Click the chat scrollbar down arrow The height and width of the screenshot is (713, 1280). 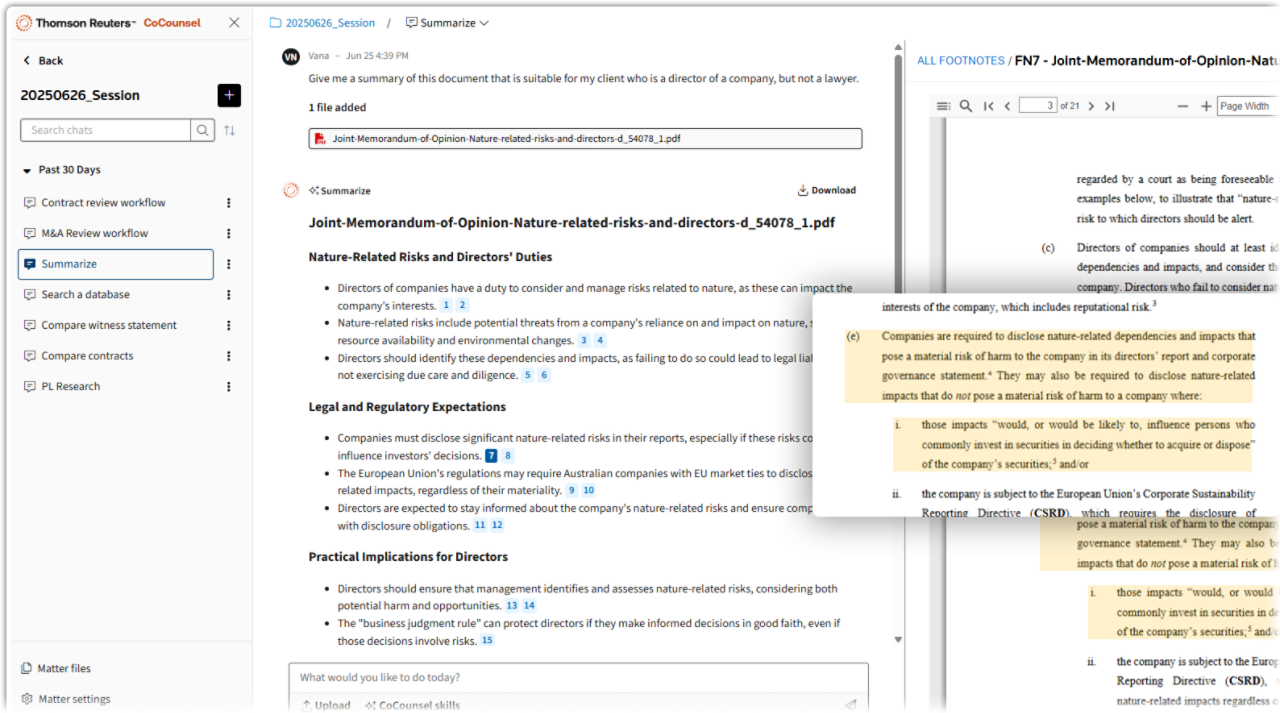[898, 640]
